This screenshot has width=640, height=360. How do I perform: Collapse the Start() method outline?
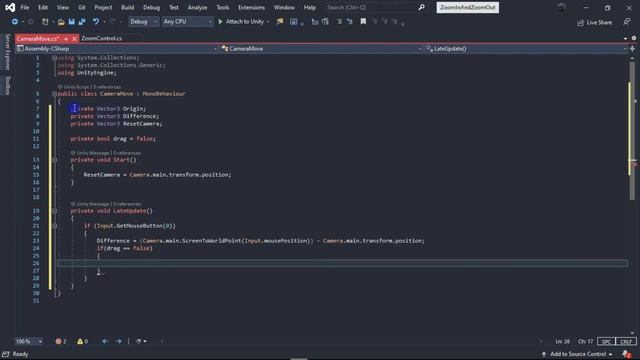[54, 160]
